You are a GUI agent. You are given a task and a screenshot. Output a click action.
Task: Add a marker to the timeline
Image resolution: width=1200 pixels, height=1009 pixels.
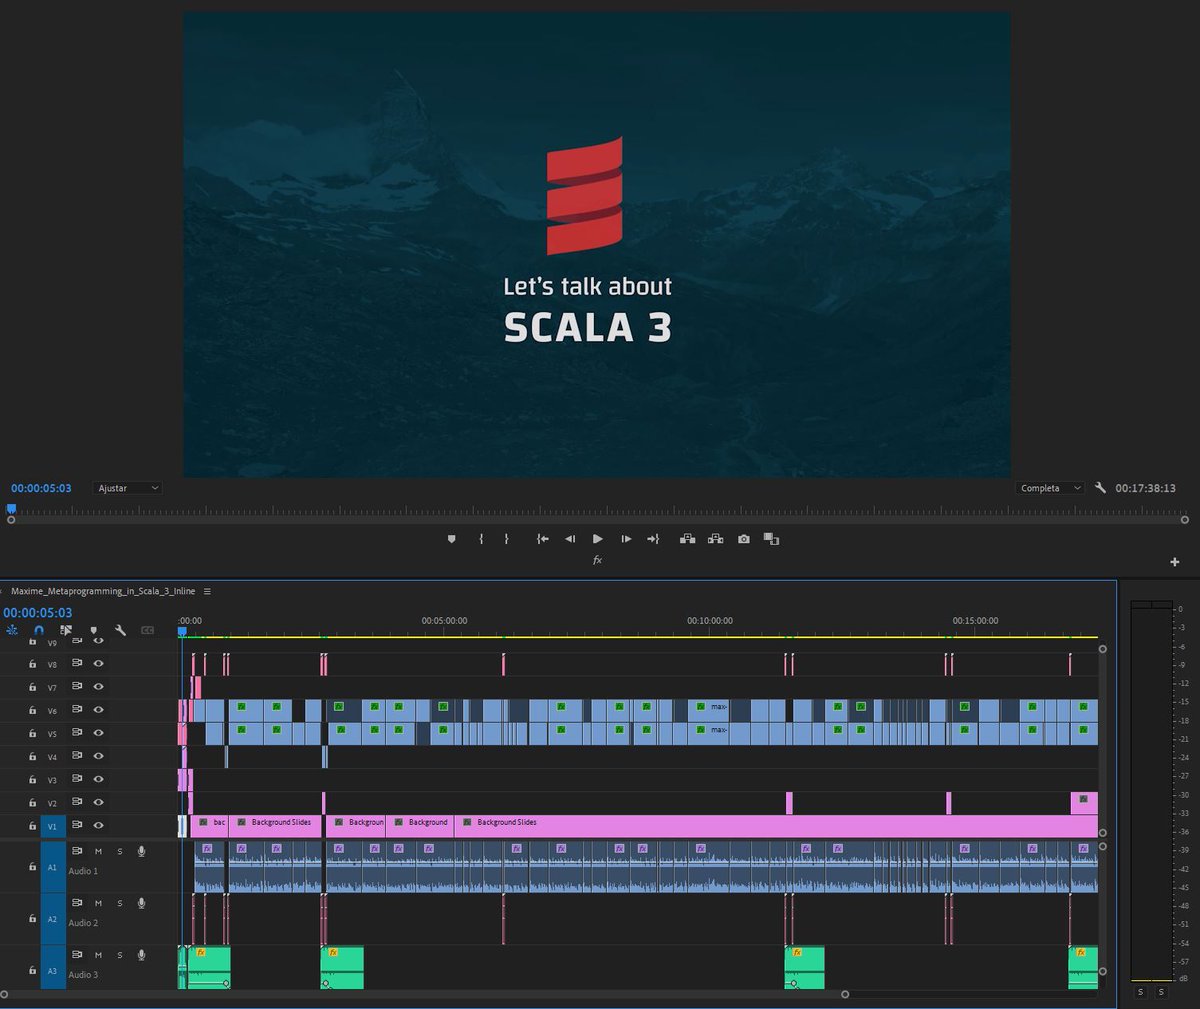coord(93,630)
